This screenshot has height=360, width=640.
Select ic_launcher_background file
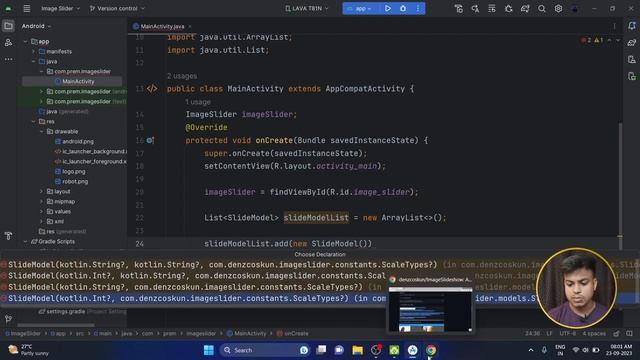[91, 151]
